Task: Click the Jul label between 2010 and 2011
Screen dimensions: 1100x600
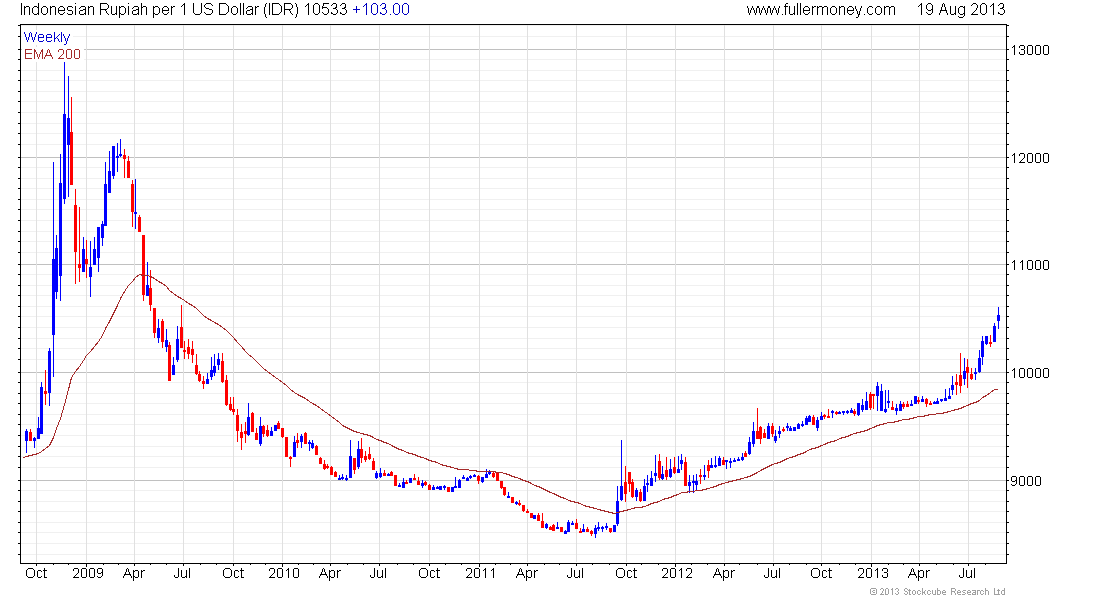Action: pos(378,573)
